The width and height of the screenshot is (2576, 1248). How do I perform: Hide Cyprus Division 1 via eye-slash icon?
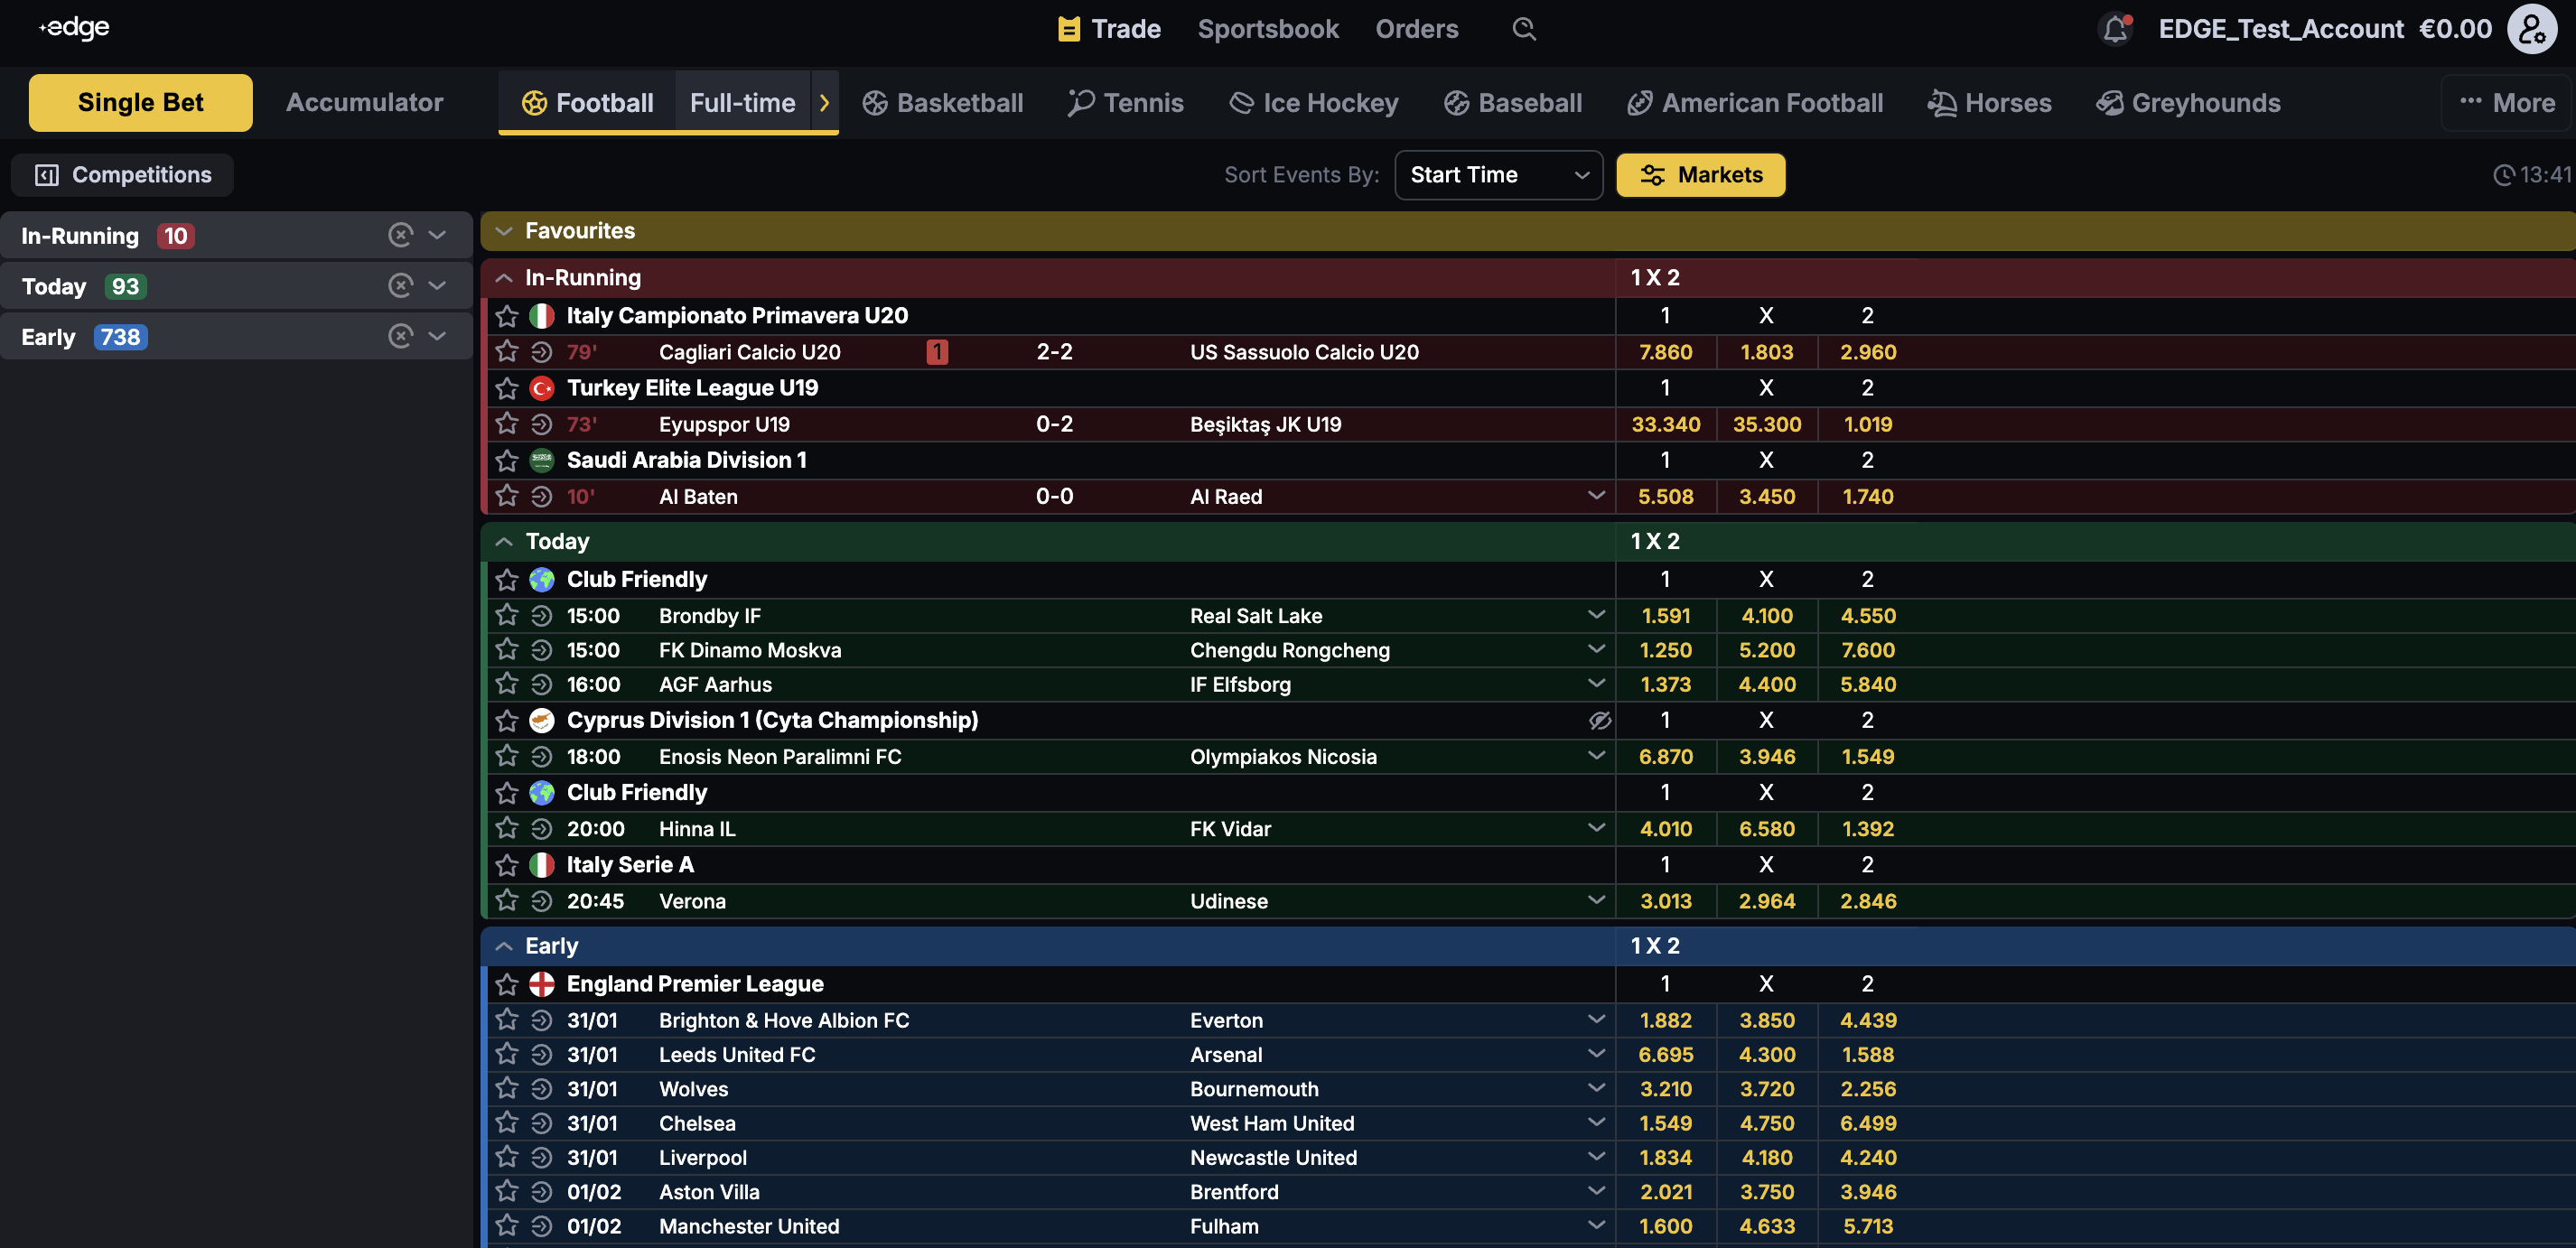click(x=1599, y=720)
